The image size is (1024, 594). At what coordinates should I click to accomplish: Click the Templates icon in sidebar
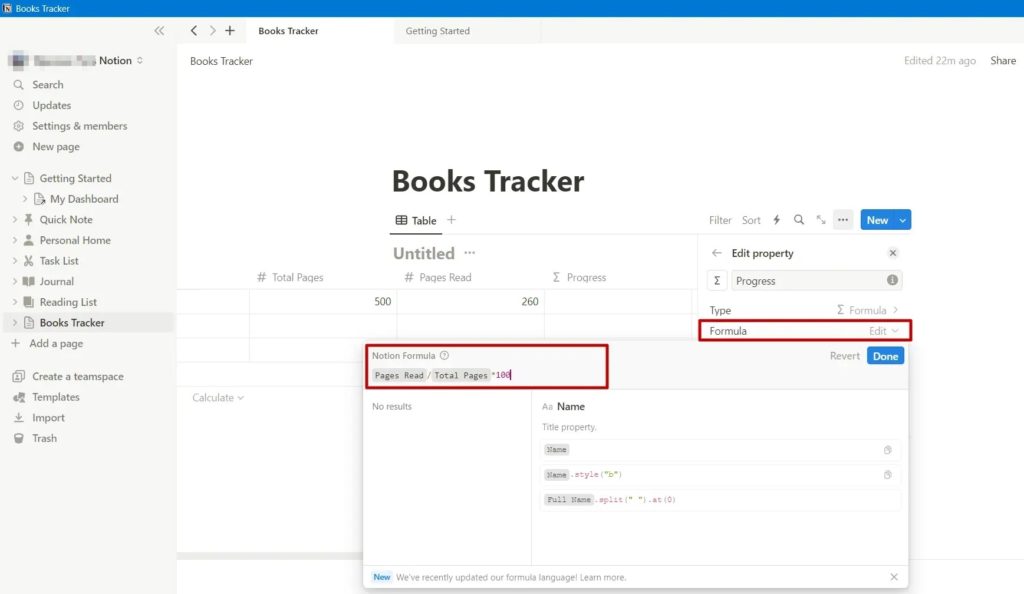18,397
